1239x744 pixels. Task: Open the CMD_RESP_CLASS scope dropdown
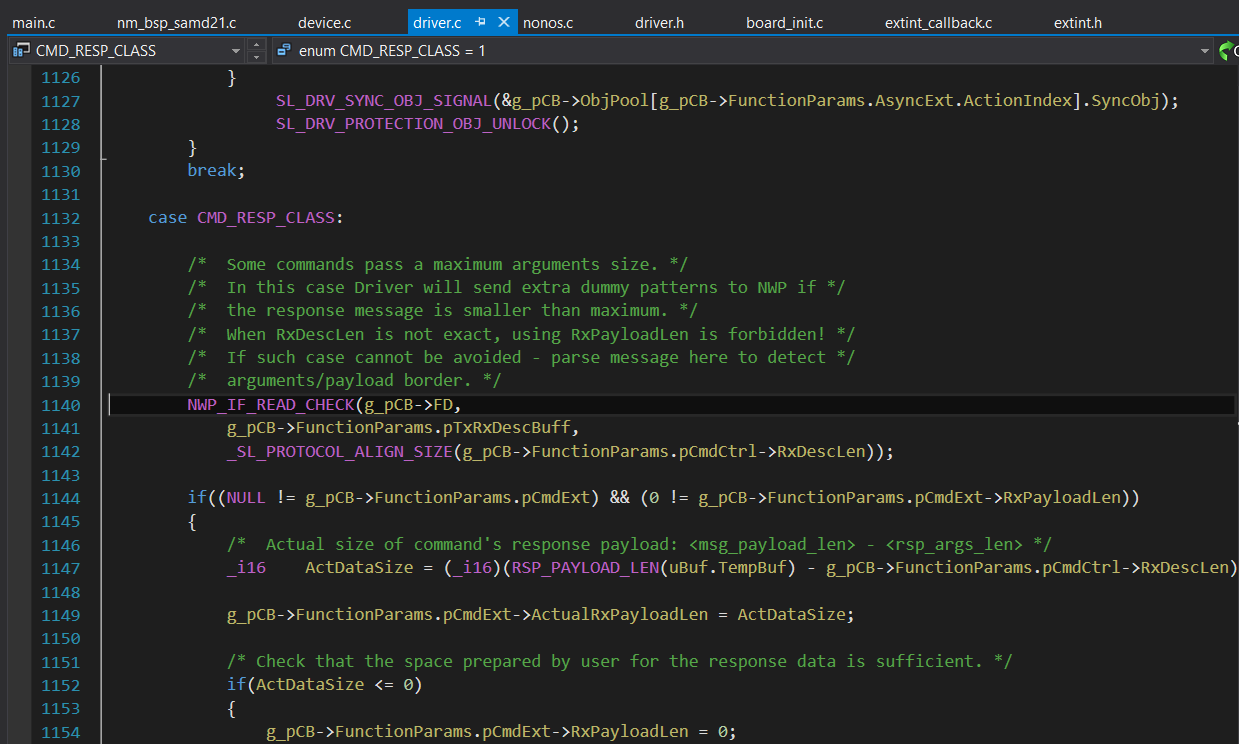click(x=236, y=50)
